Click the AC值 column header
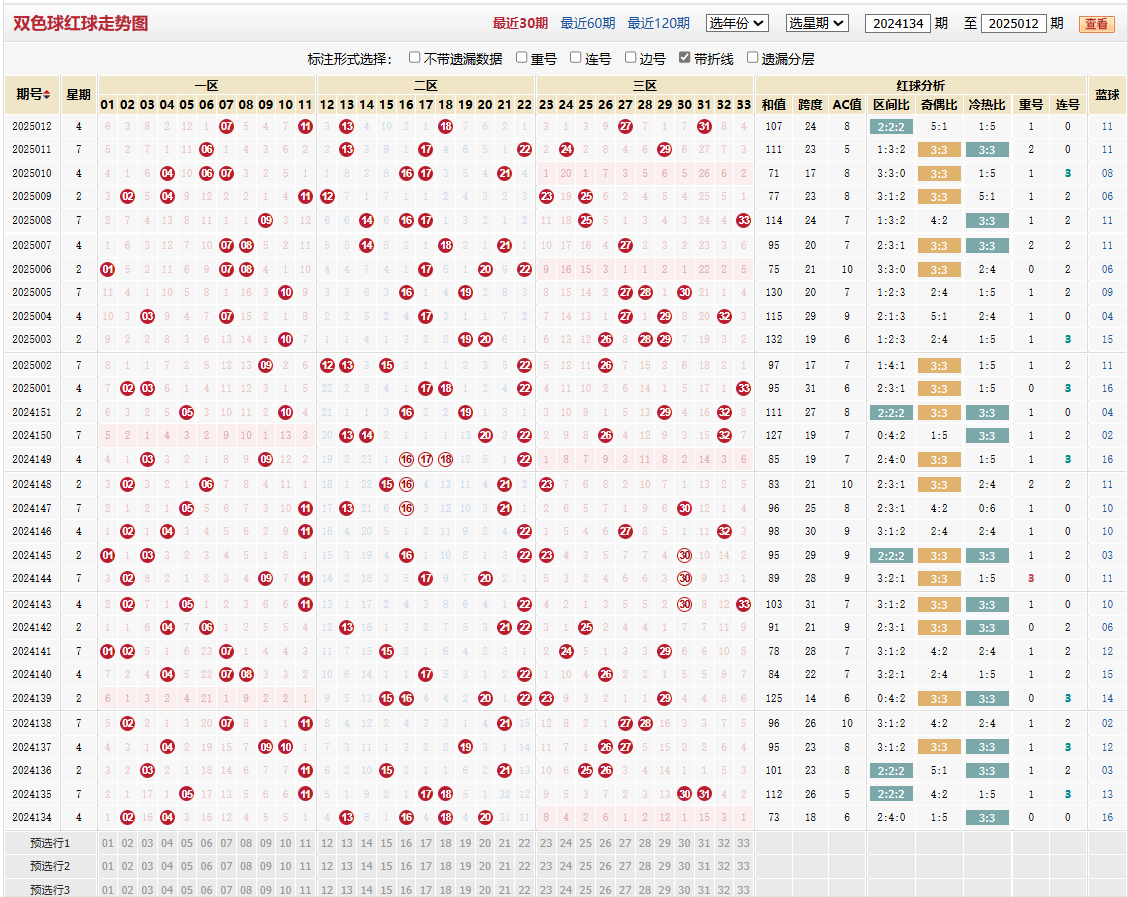1128x897 pixels. [847, 104]
